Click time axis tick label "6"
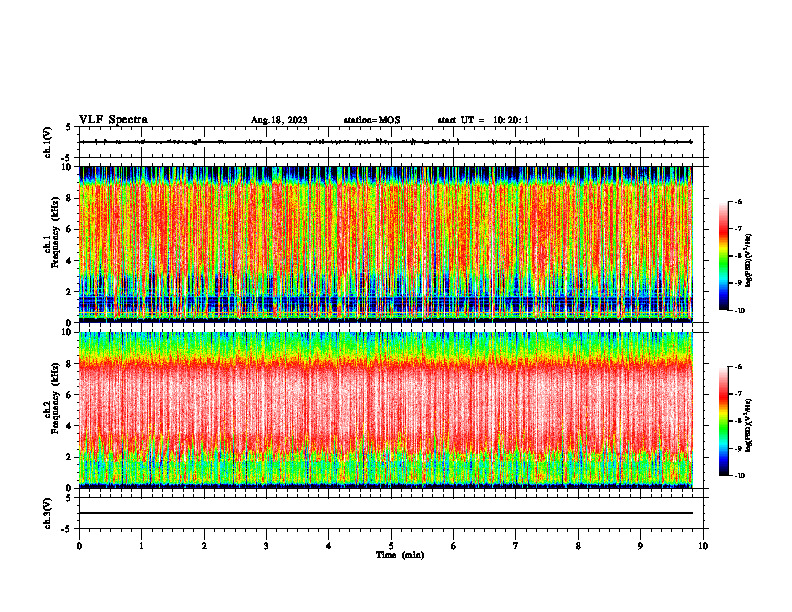792x612 pixels. pyautogui.click(x=454, y=546)
